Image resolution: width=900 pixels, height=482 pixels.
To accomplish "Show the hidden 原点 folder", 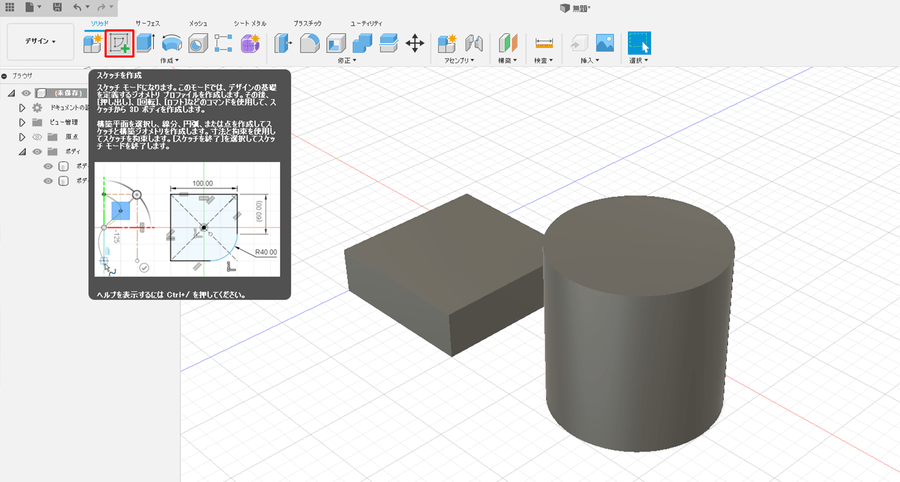I will [x=37, y=137].
